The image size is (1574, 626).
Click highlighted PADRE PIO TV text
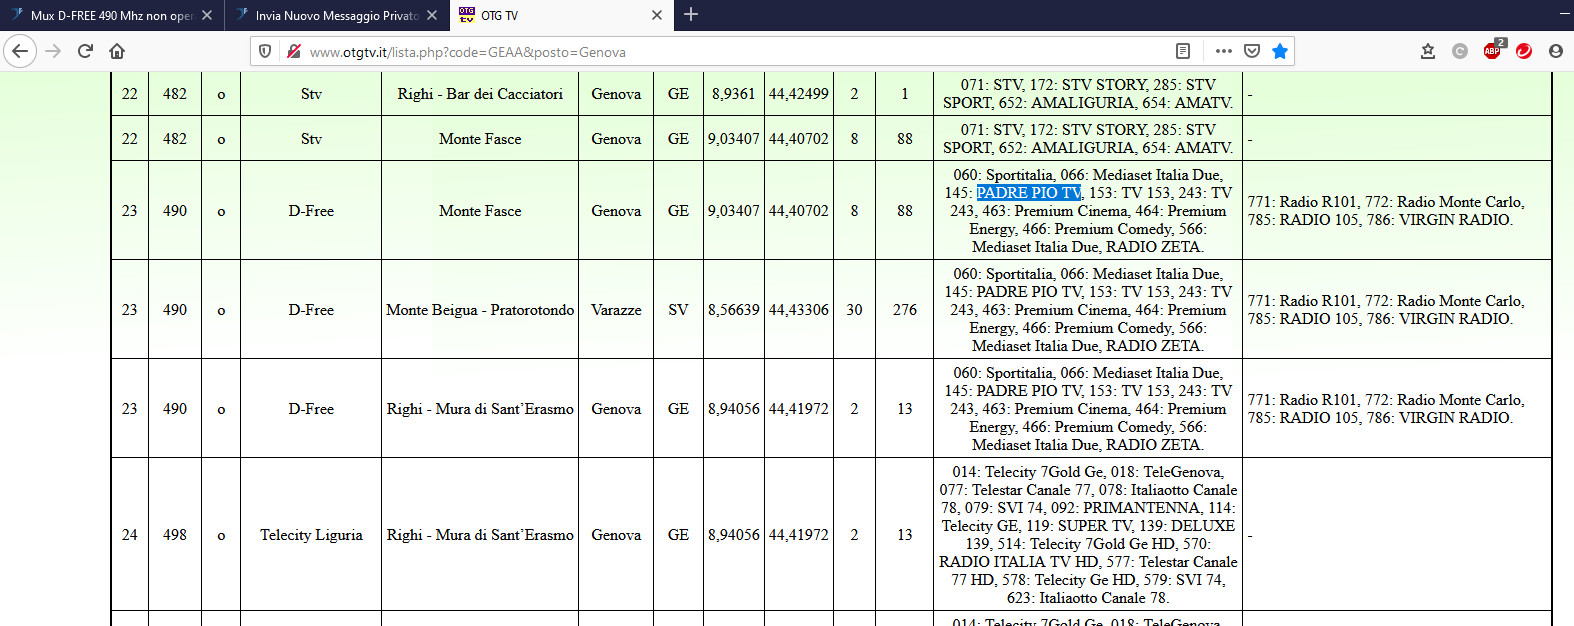click(x=1029, y=193)
